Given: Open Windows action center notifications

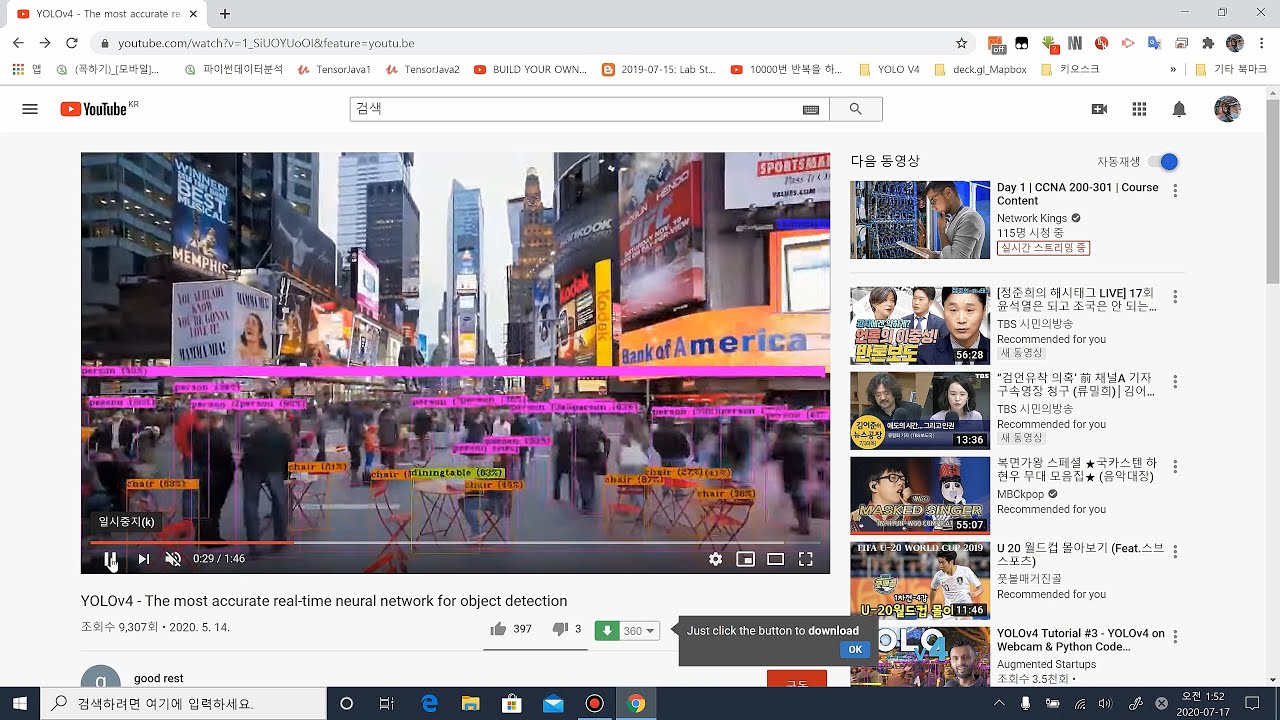Looking at the screenshot, I should pyautogui.click(x=1252, y=704).
